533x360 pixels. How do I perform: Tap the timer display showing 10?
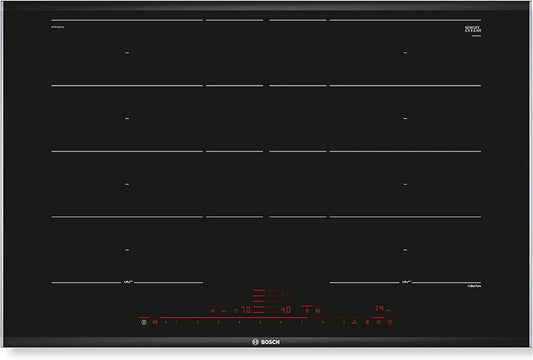(x=246, y=310)
